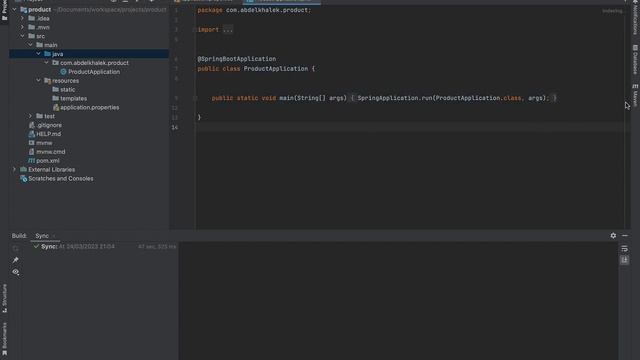This screenshot has width=640, height=360.
Task: Click the .idea folder name
Action: tap(43, 18)
